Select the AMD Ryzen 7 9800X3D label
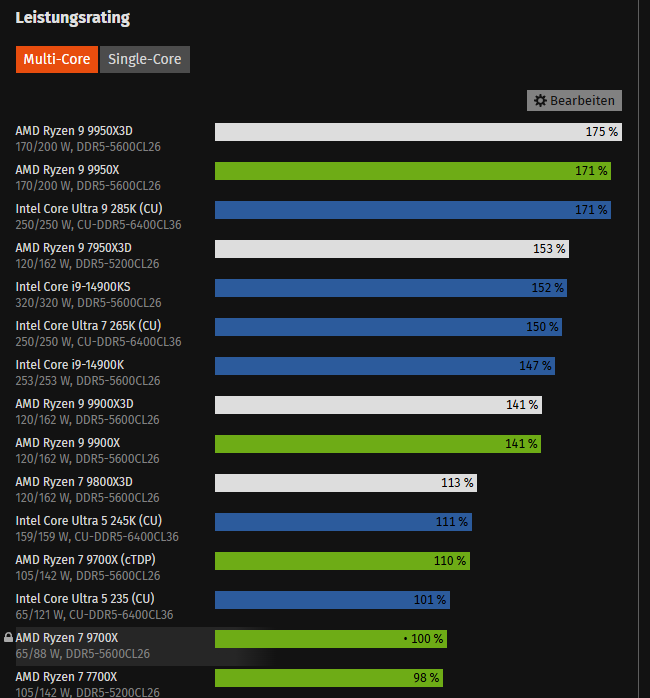This screenshot has height=698, width=650. click(74, 482)
